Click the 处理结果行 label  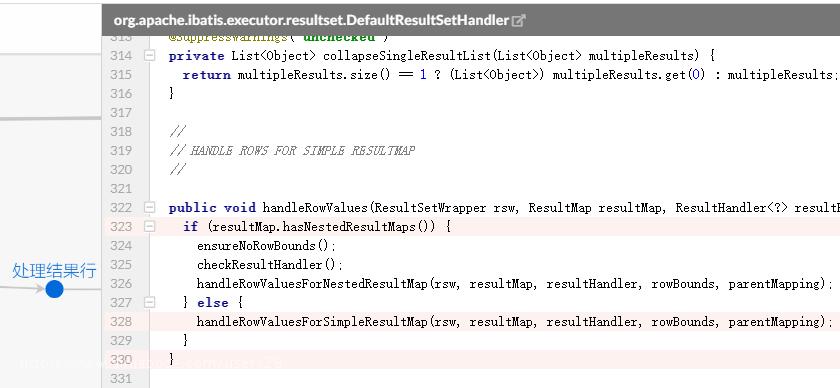(x=54, y=271)
